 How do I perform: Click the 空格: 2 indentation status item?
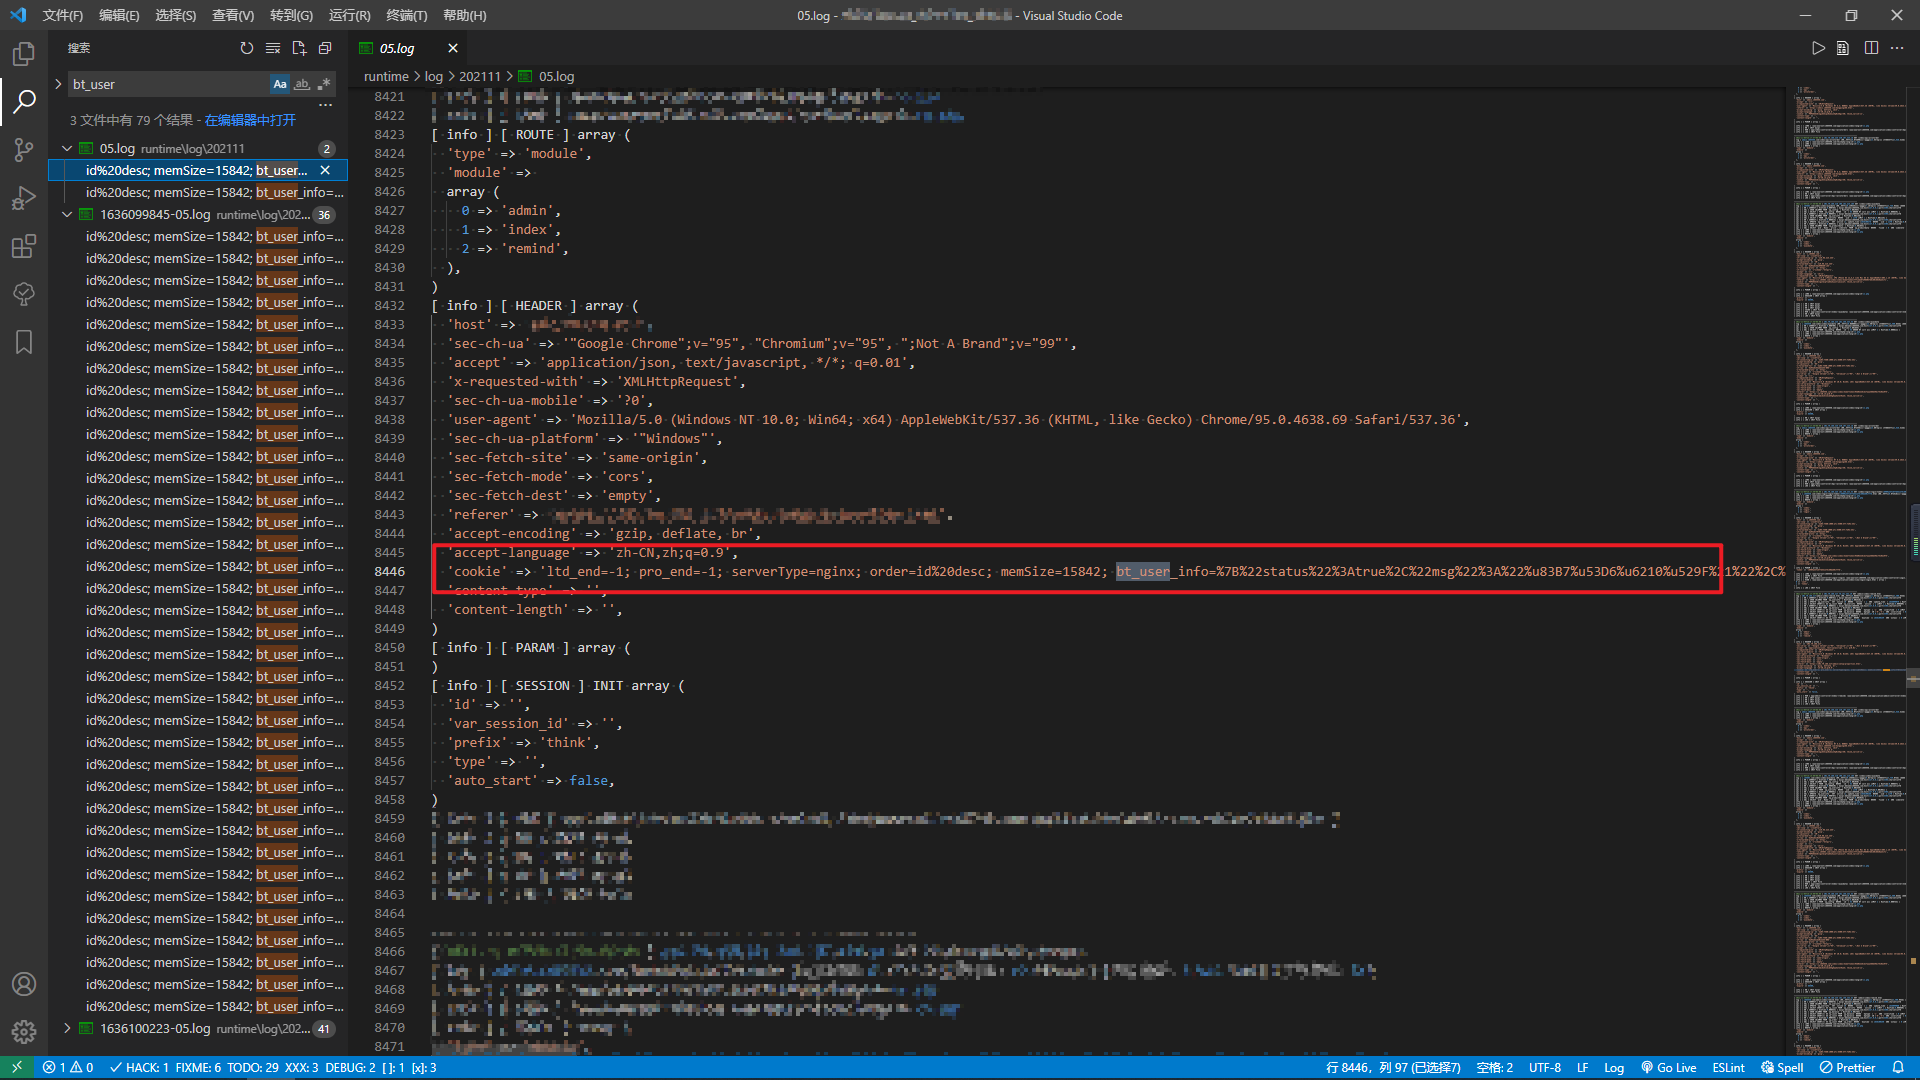[1494, 1067]
